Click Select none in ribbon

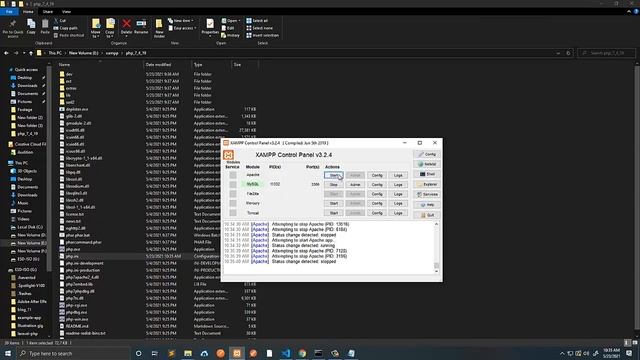[260, 28]
